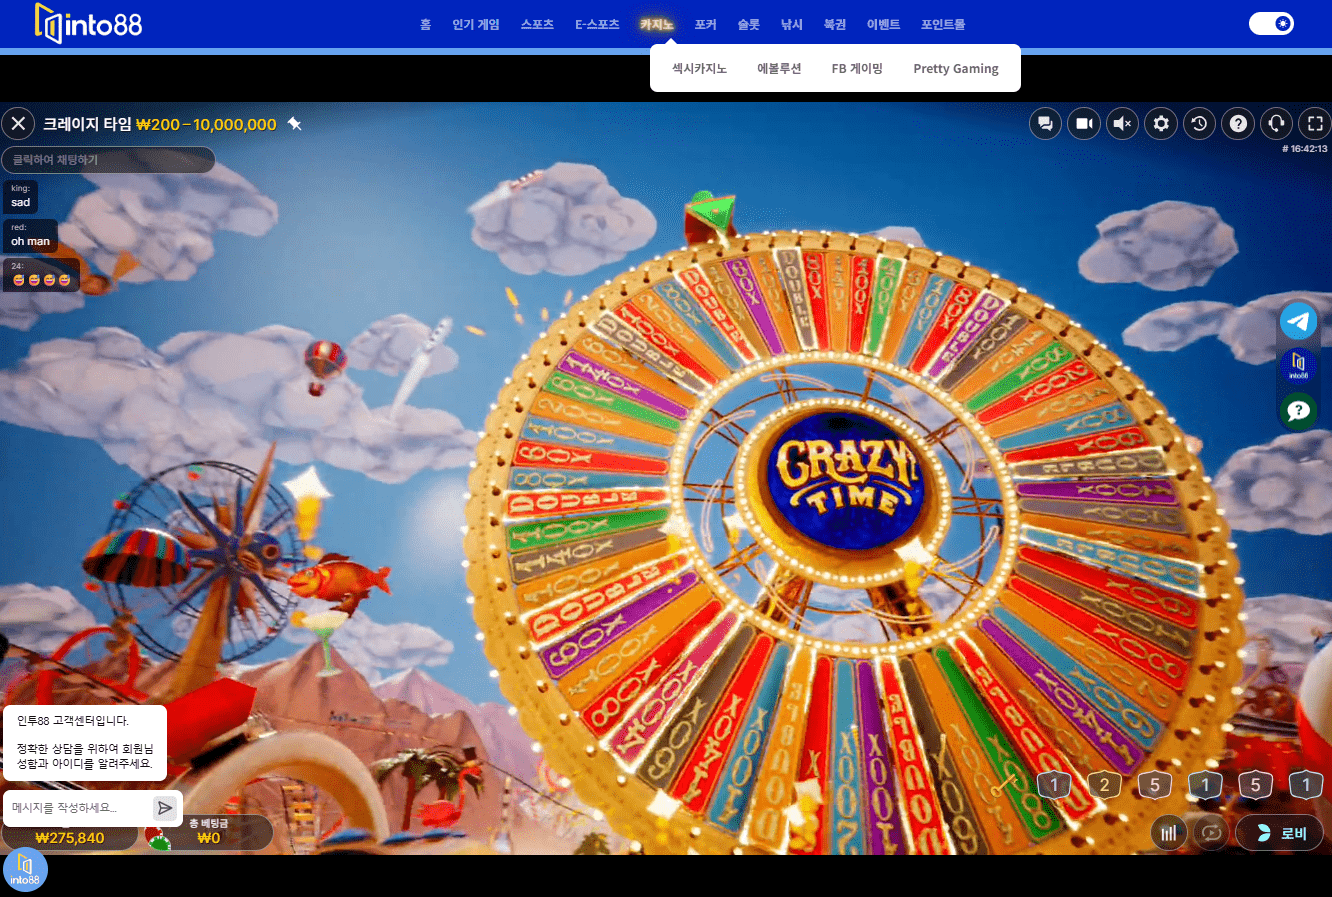Open the autoplay loop icon
The image size is (1332, 897).
(x=1211, y=832)
